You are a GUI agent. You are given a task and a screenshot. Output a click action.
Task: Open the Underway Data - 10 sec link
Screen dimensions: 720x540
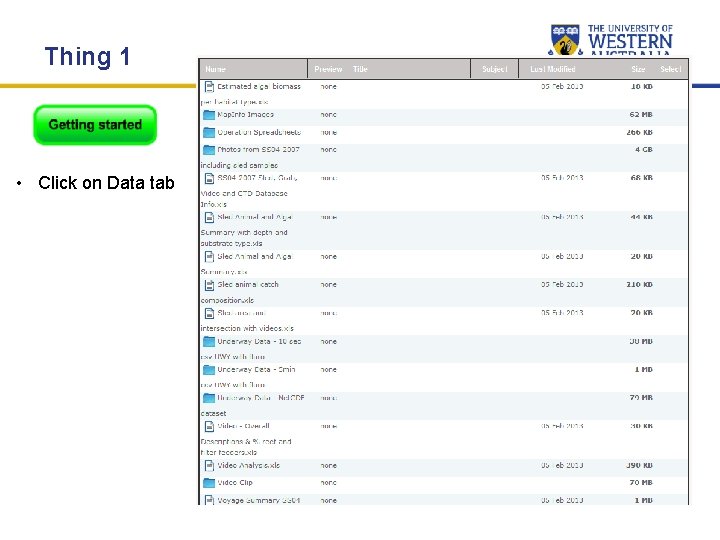point(259,341)
